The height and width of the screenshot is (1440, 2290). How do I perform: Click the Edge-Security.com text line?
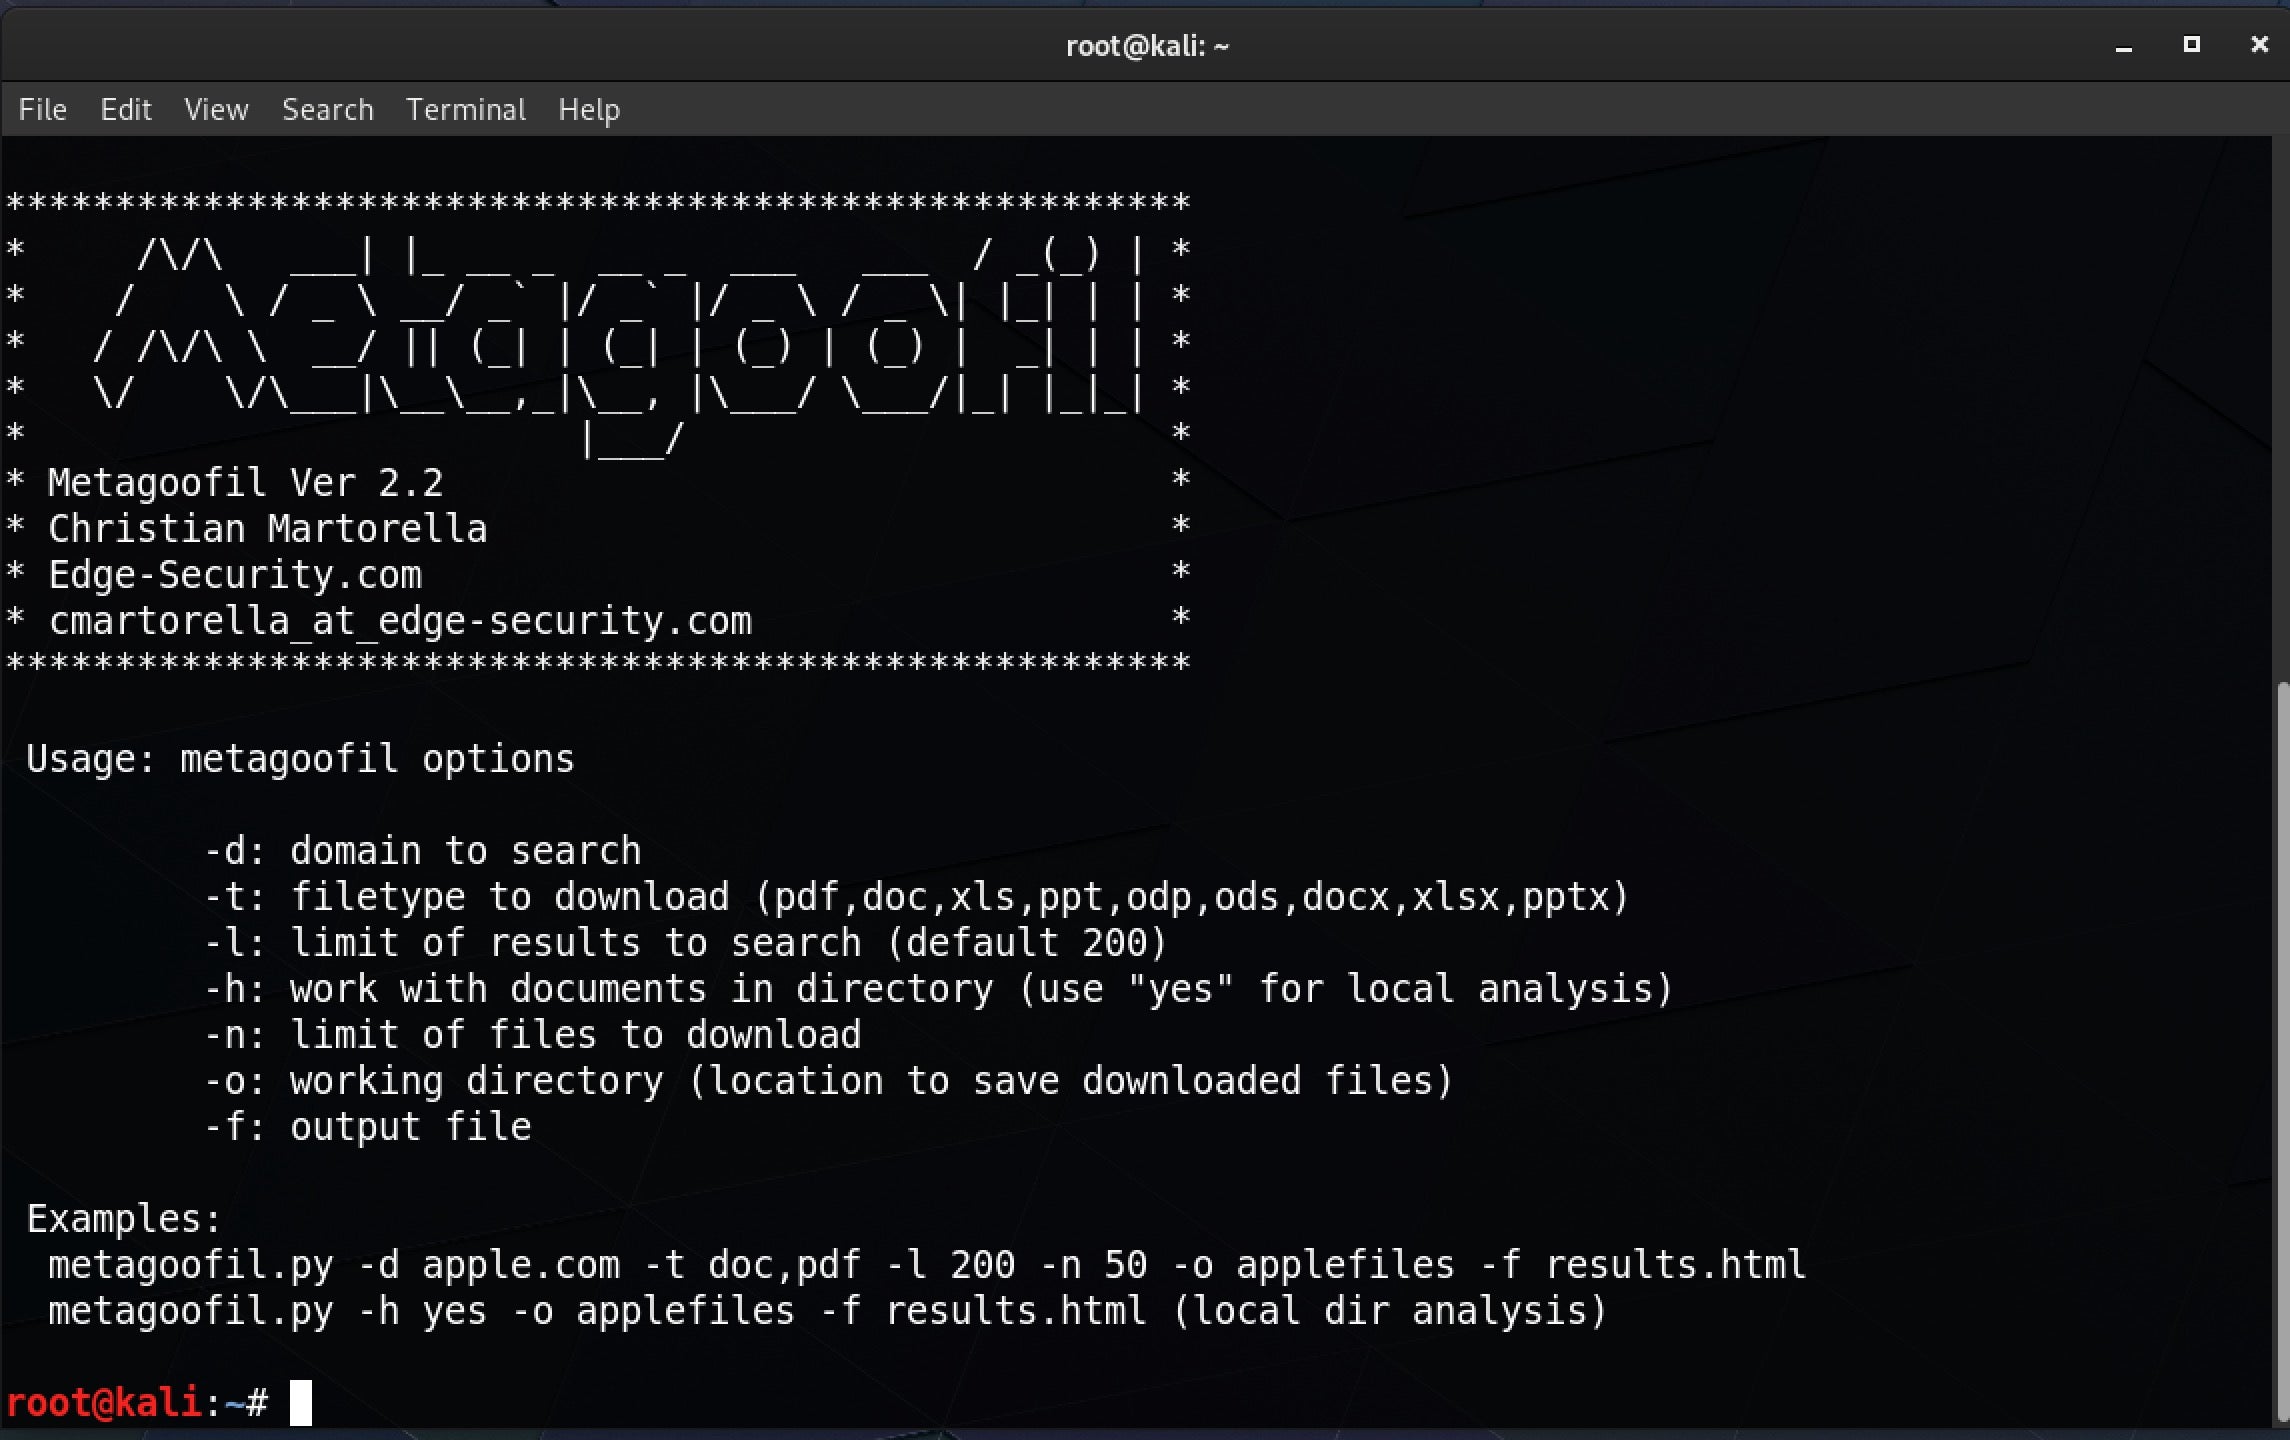[x=235, y=575]
